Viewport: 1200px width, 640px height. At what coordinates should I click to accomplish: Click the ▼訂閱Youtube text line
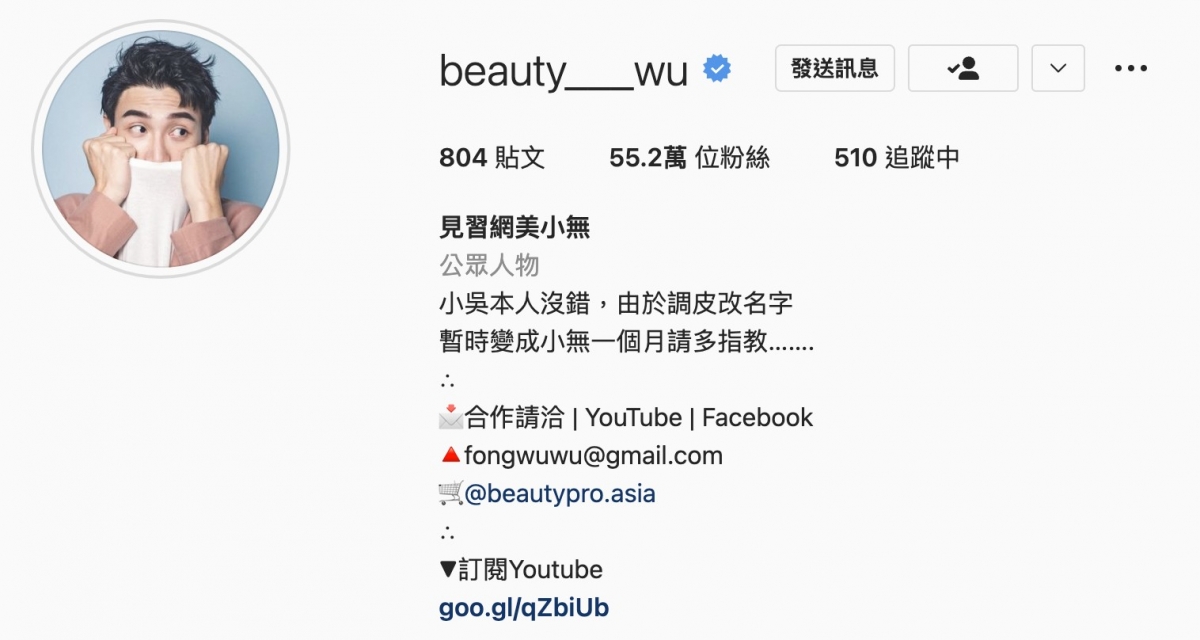click(x=521, y=570)
